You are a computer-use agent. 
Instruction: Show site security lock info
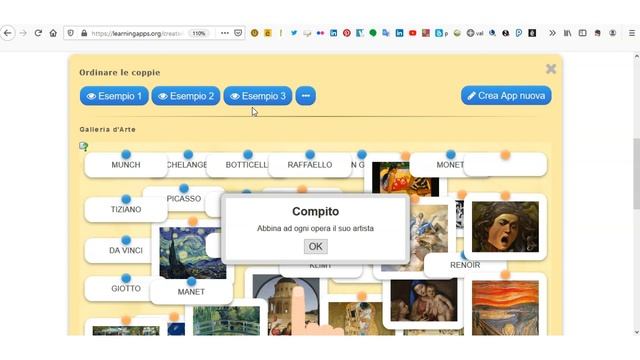84,33
